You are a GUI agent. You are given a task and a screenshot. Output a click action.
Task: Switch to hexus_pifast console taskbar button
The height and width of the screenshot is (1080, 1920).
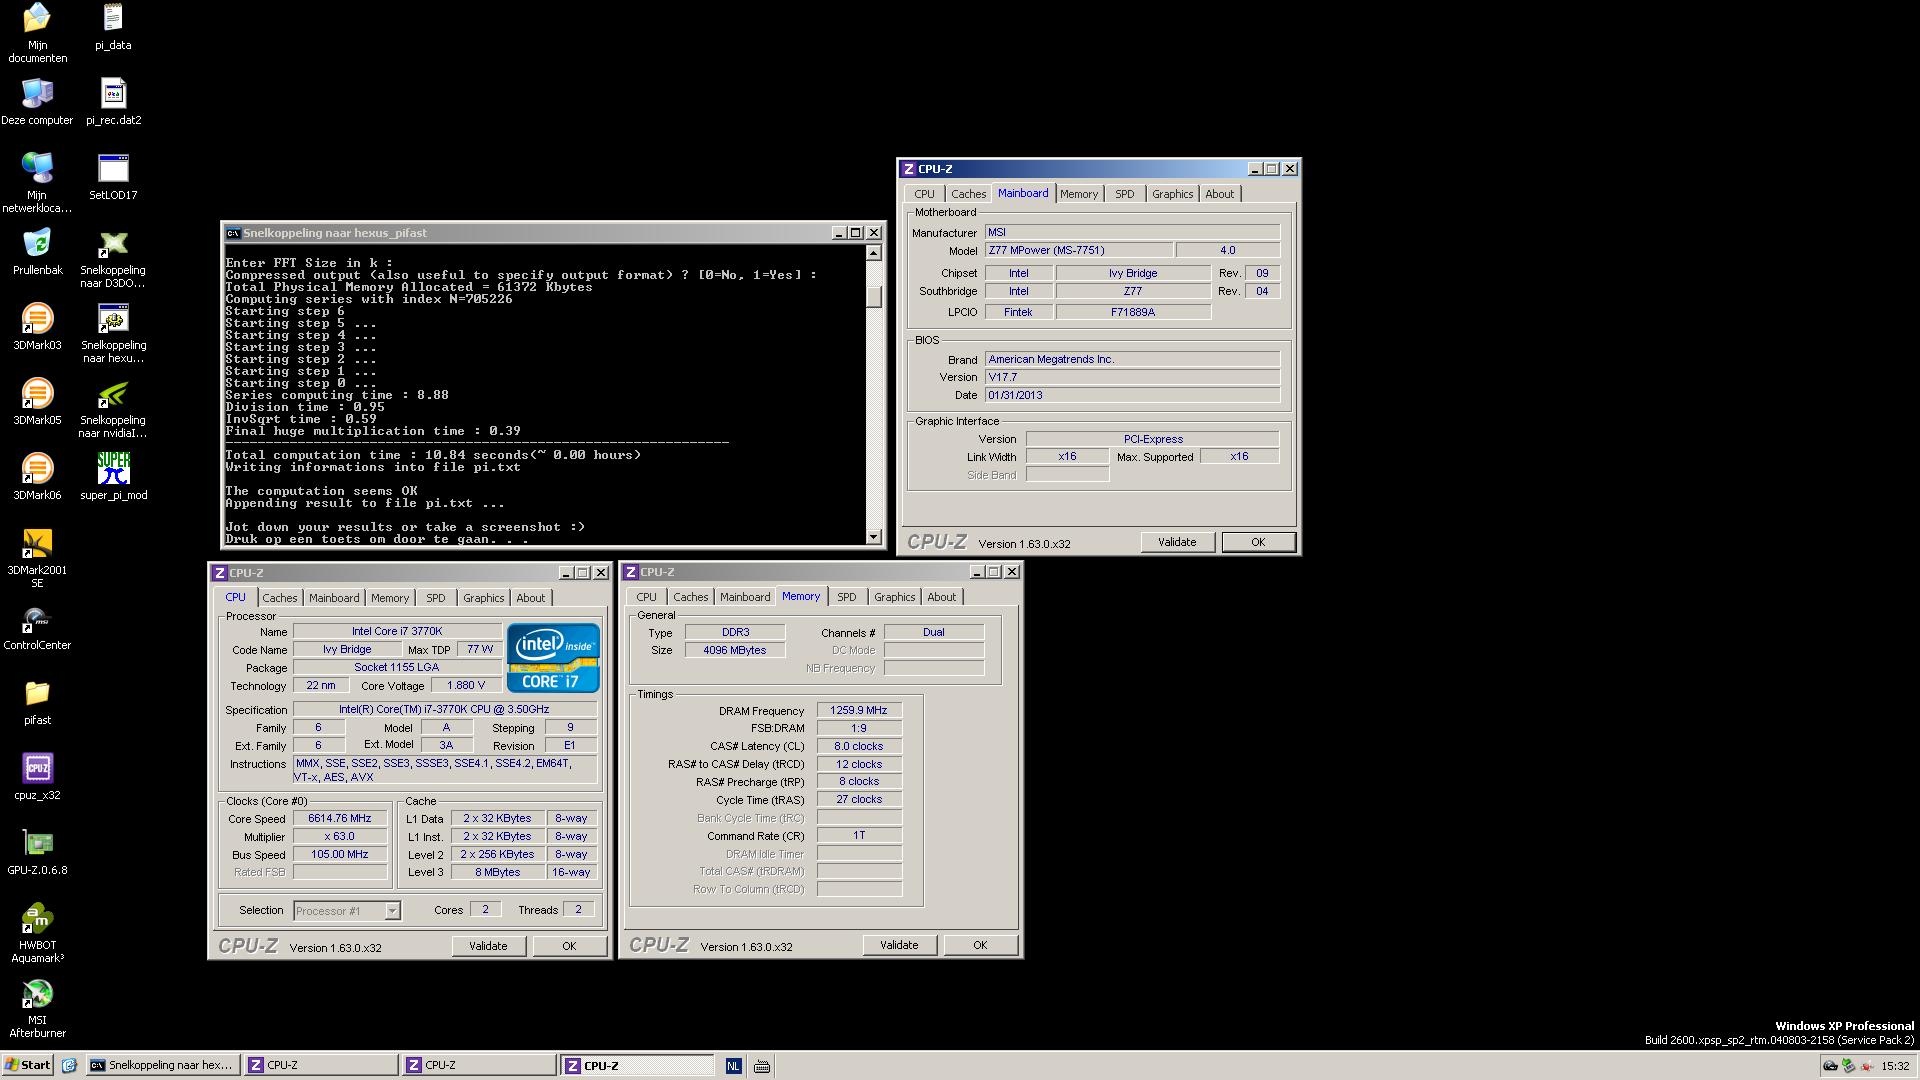coord(162,1065)
